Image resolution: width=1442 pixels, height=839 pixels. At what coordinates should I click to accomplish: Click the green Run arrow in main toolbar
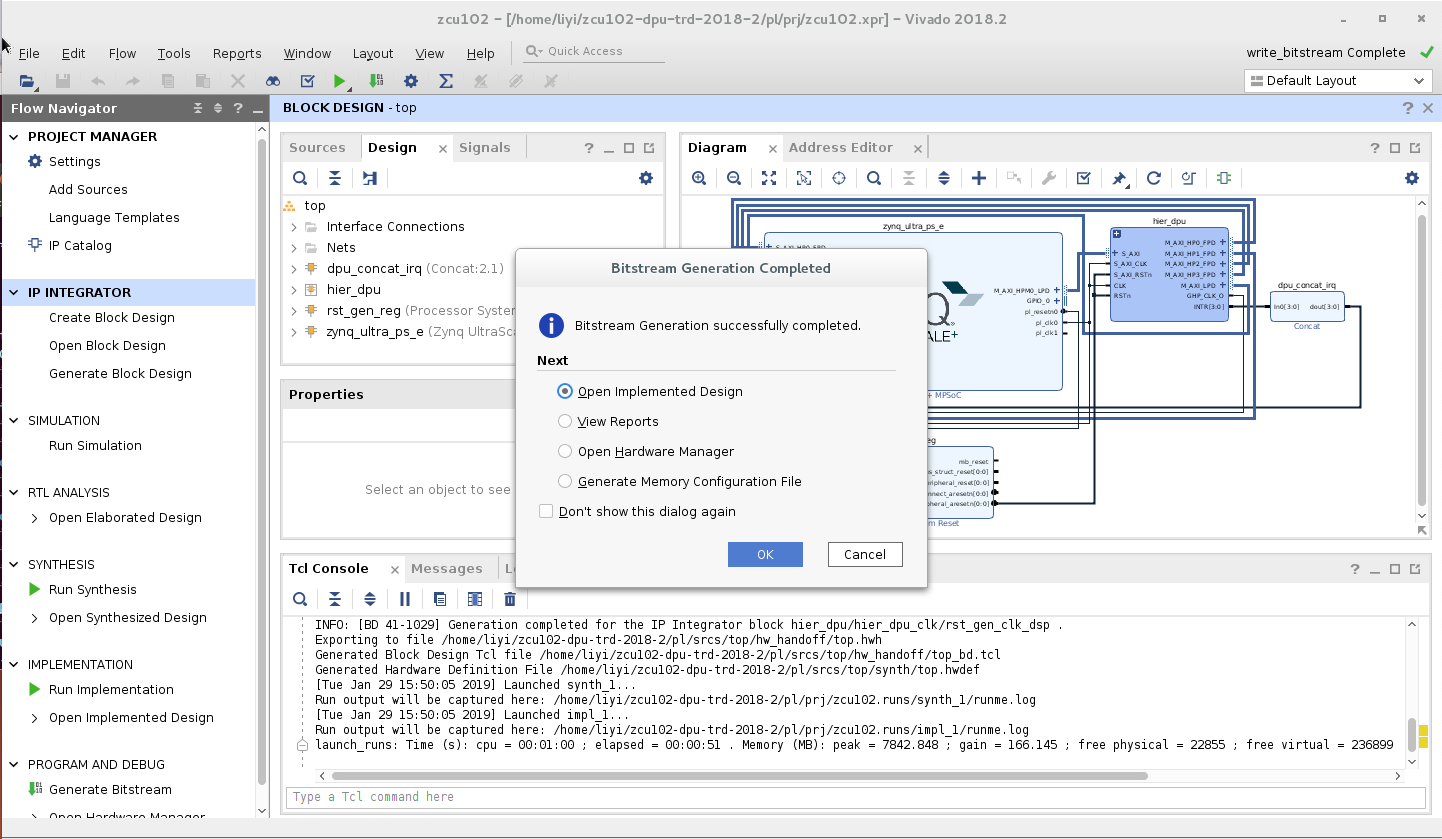tap(340, 81)
